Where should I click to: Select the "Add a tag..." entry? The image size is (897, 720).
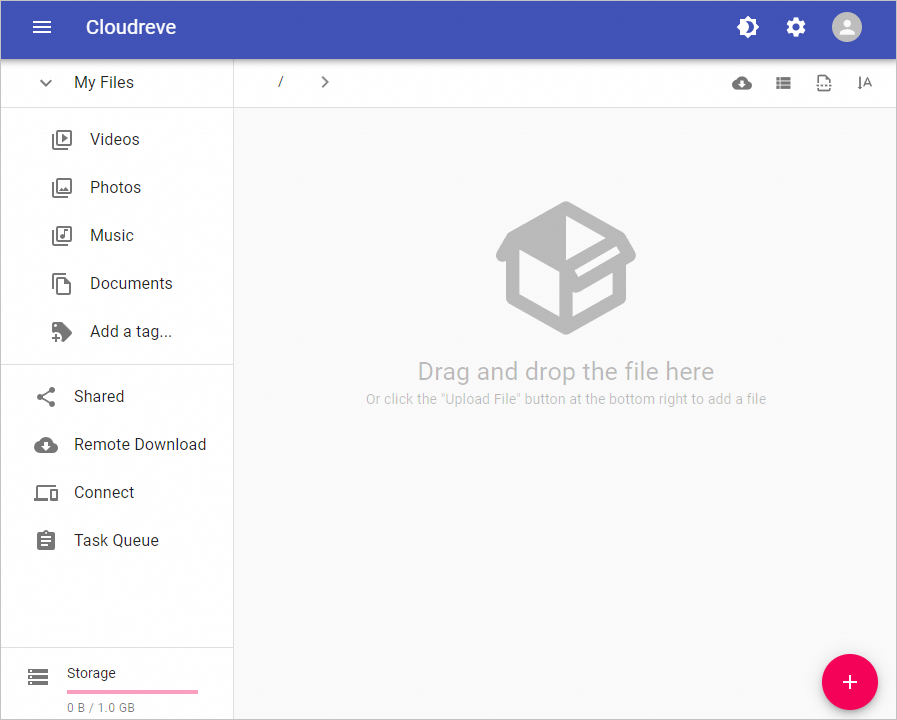(x=131, y=332)
